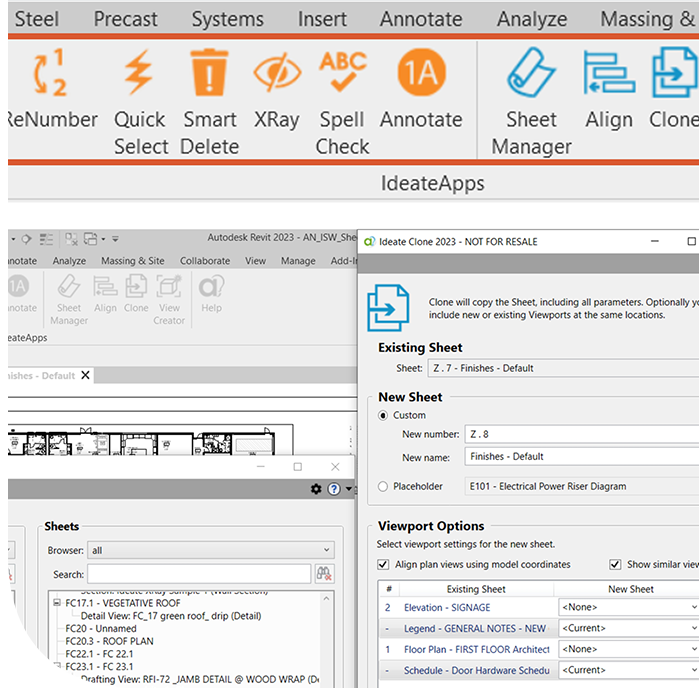Image resolution: width=700 pixels, height=693 pixels.
Task: Open the View tab in Revit window
Action: [255, 261]
